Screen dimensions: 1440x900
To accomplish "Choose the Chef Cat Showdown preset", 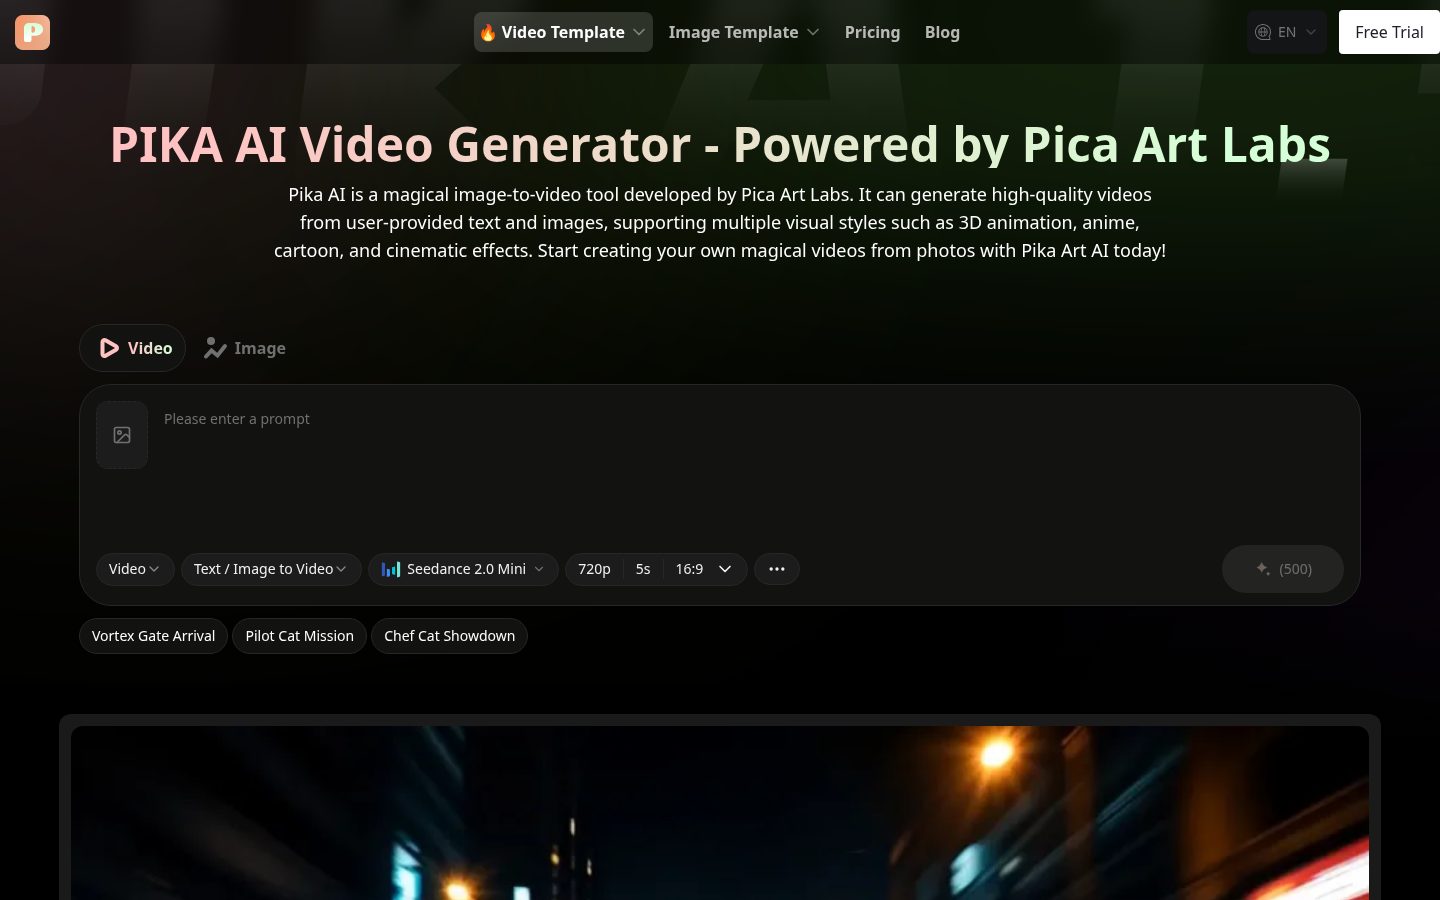I will pyautogui.click(x=449, y=636).
